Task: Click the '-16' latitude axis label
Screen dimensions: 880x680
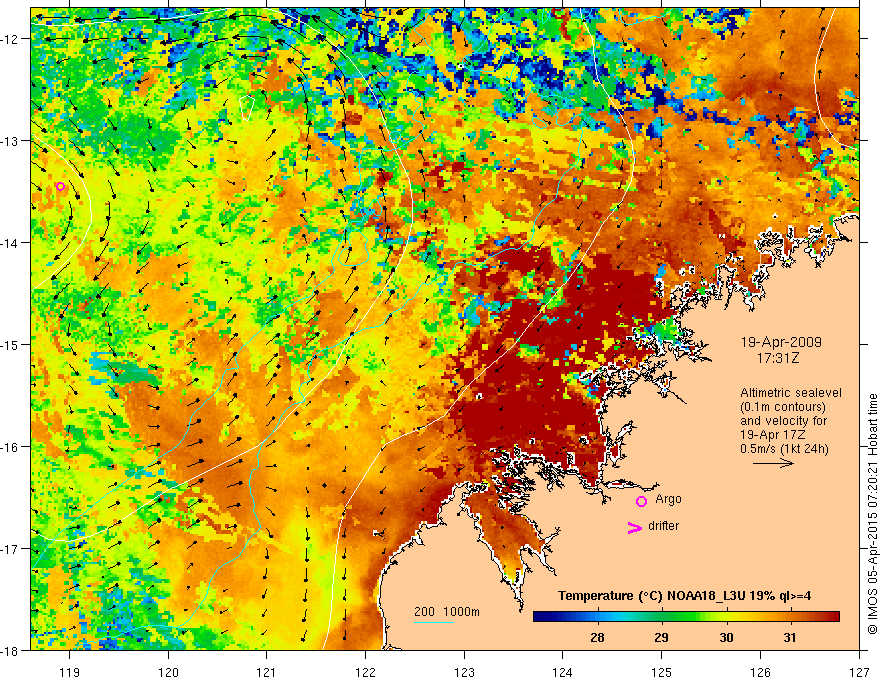Action: [12, 447]
